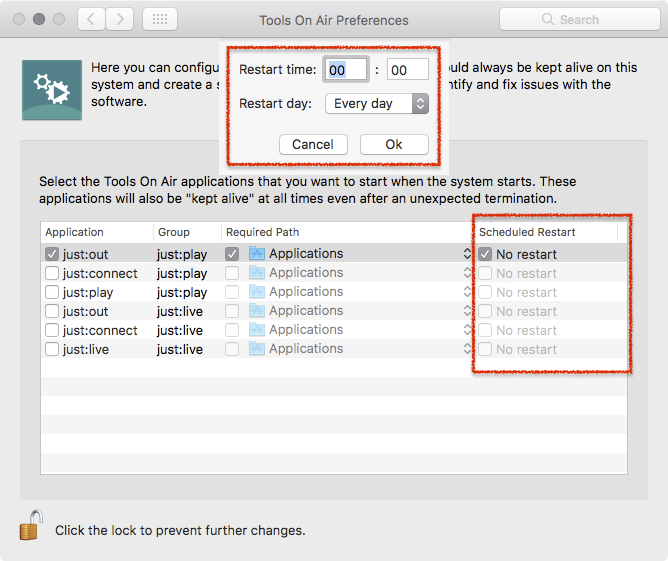Screen dimensions: 668x561
Task: Show all preferences grid button
Action: 160,19
